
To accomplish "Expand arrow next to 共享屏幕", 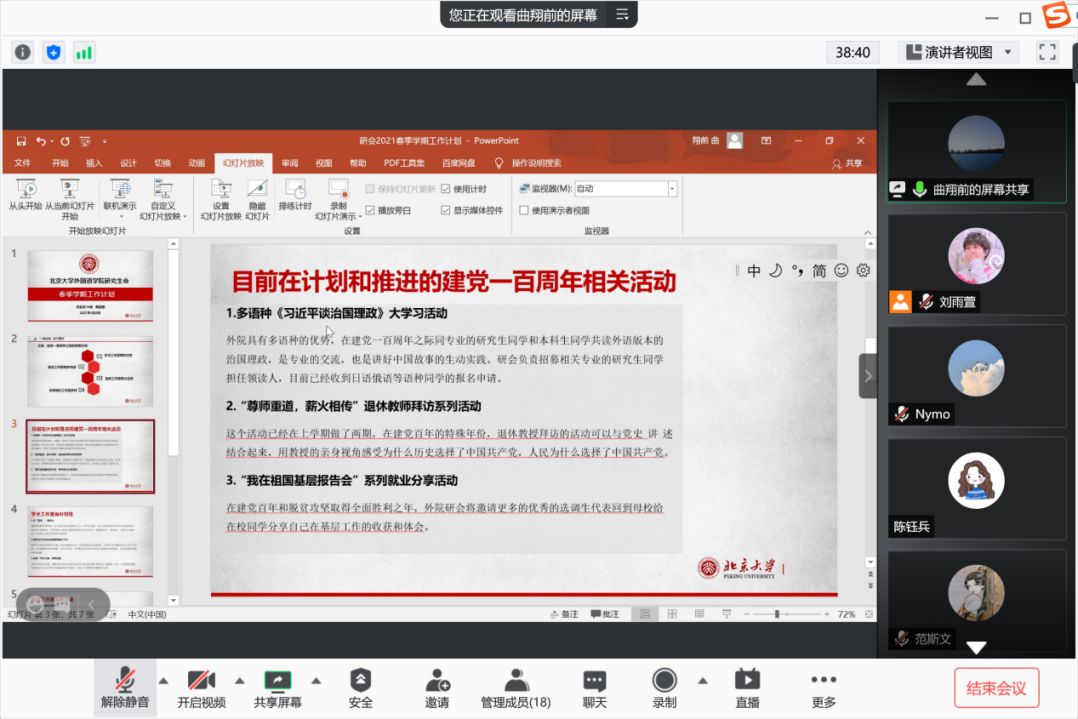I will tap(316, 681).
